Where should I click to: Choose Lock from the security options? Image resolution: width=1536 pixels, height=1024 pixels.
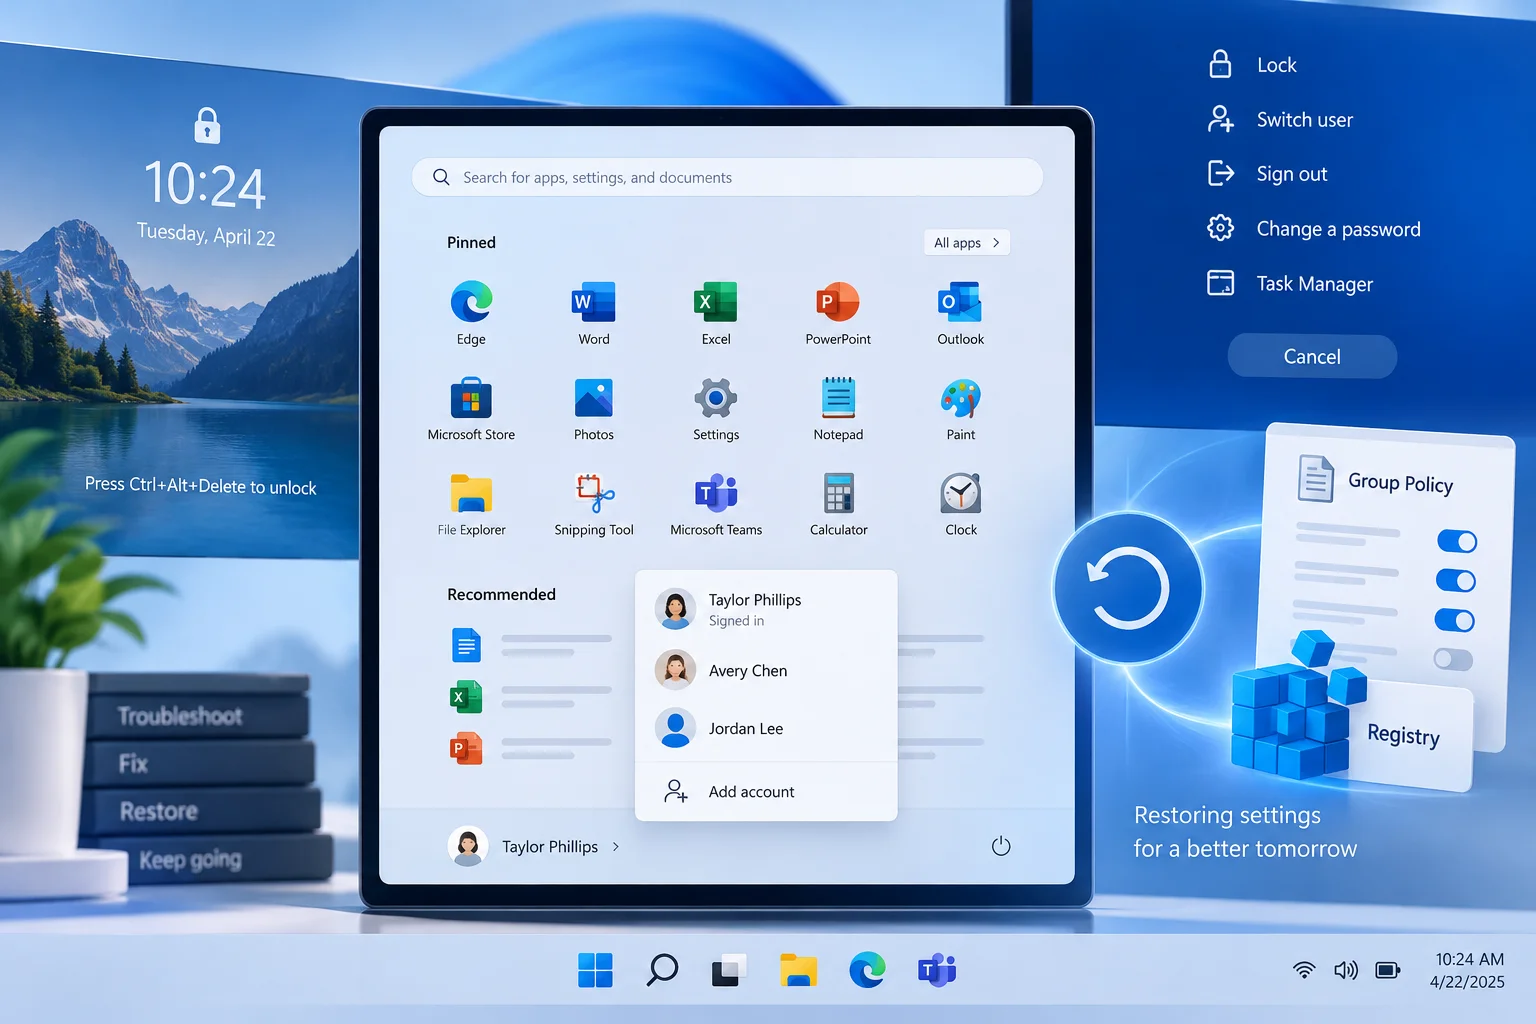[x=1252, y=64]
